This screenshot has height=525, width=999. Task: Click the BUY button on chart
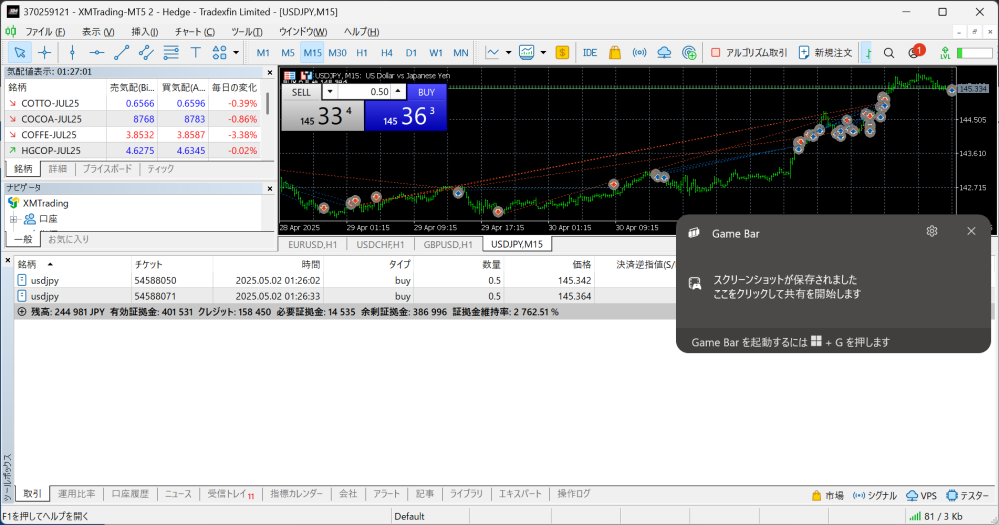tap(426, 92)
